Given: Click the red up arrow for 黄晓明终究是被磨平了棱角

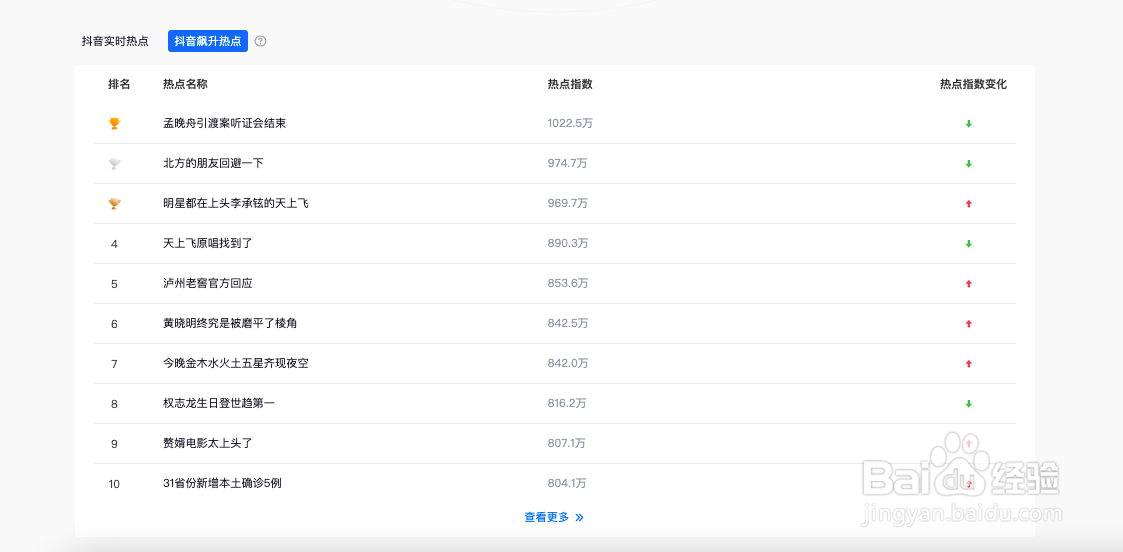Looking at the screenshot, I should pos(969,324).
